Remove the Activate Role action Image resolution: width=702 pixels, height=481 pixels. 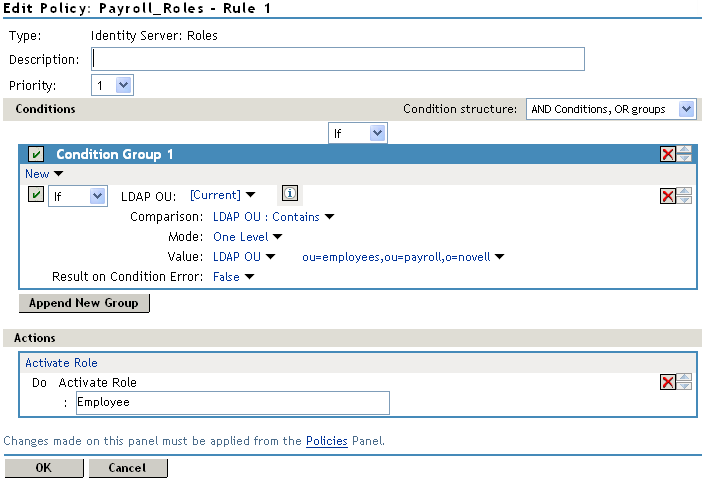point(668,382)
